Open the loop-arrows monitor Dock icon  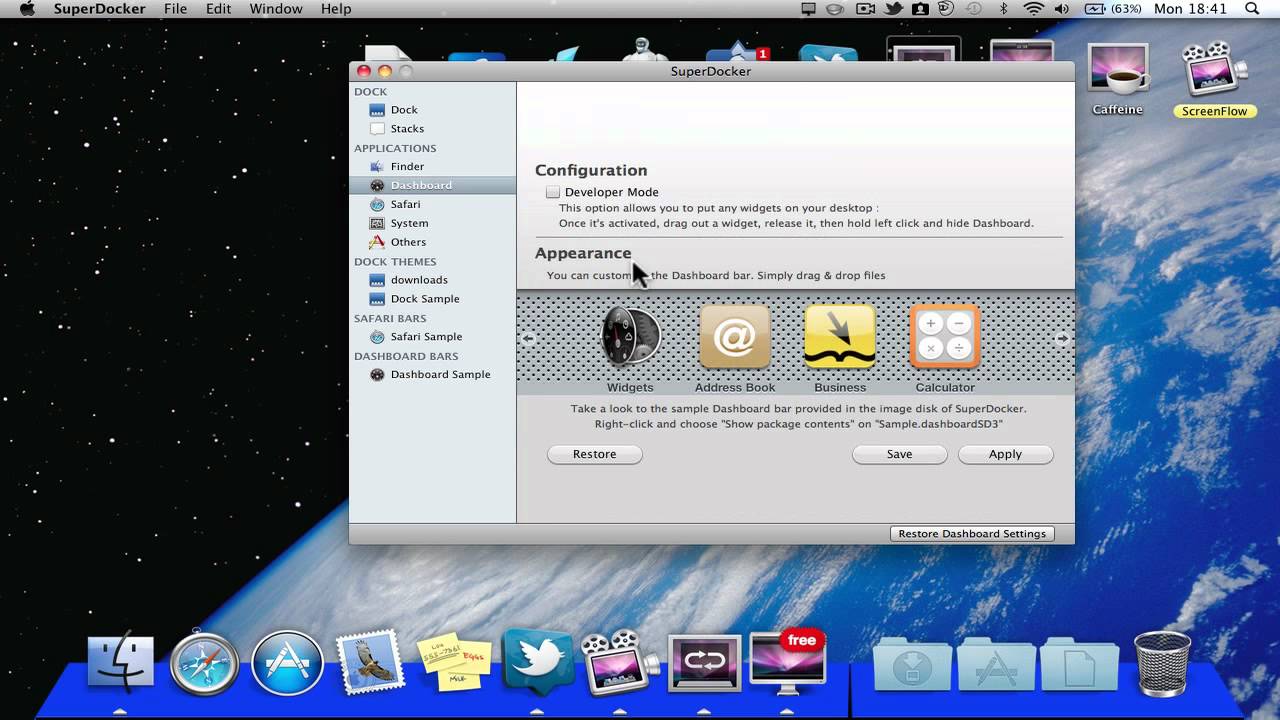pos(705,663)
